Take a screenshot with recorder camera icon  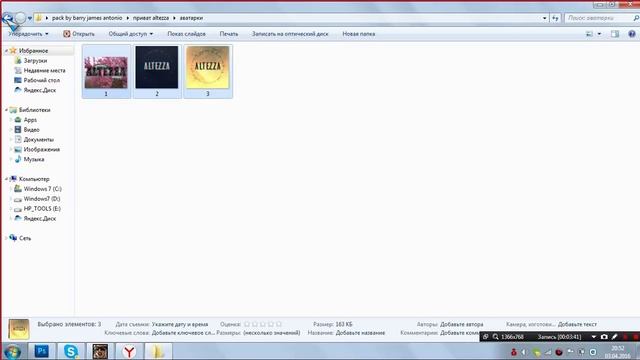pos(604,337)
